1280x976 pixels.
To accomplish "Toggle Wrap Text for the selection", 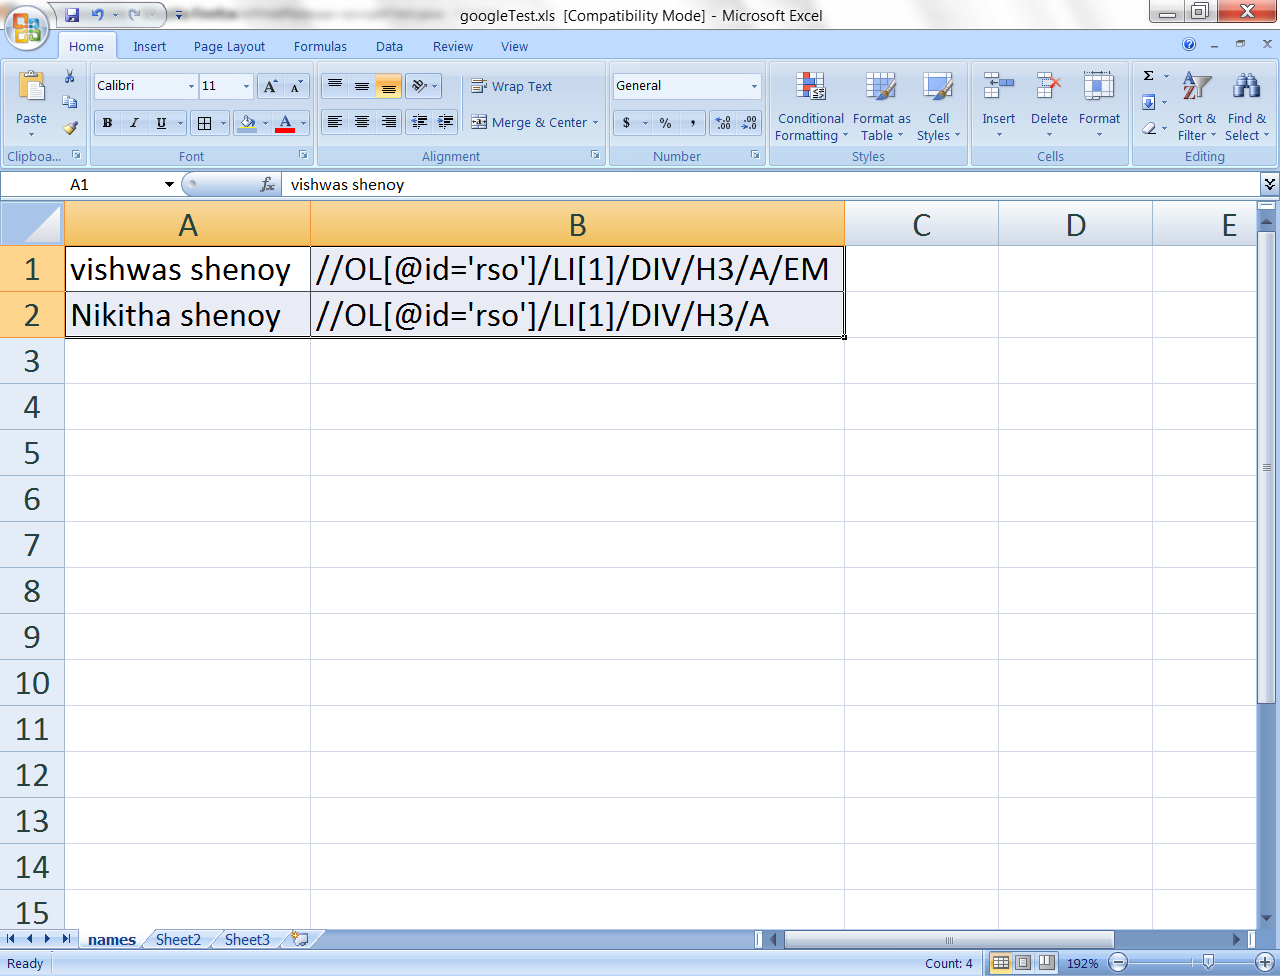I will (x=511, y=87).
